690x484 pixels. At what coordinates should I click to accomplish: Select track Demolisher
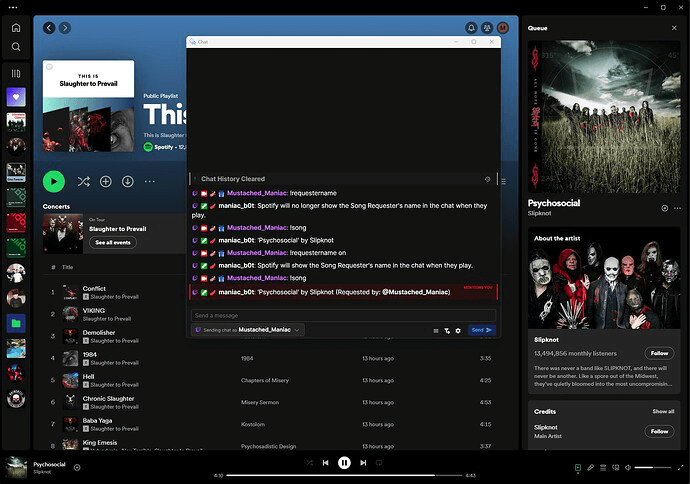coord(99,332)
